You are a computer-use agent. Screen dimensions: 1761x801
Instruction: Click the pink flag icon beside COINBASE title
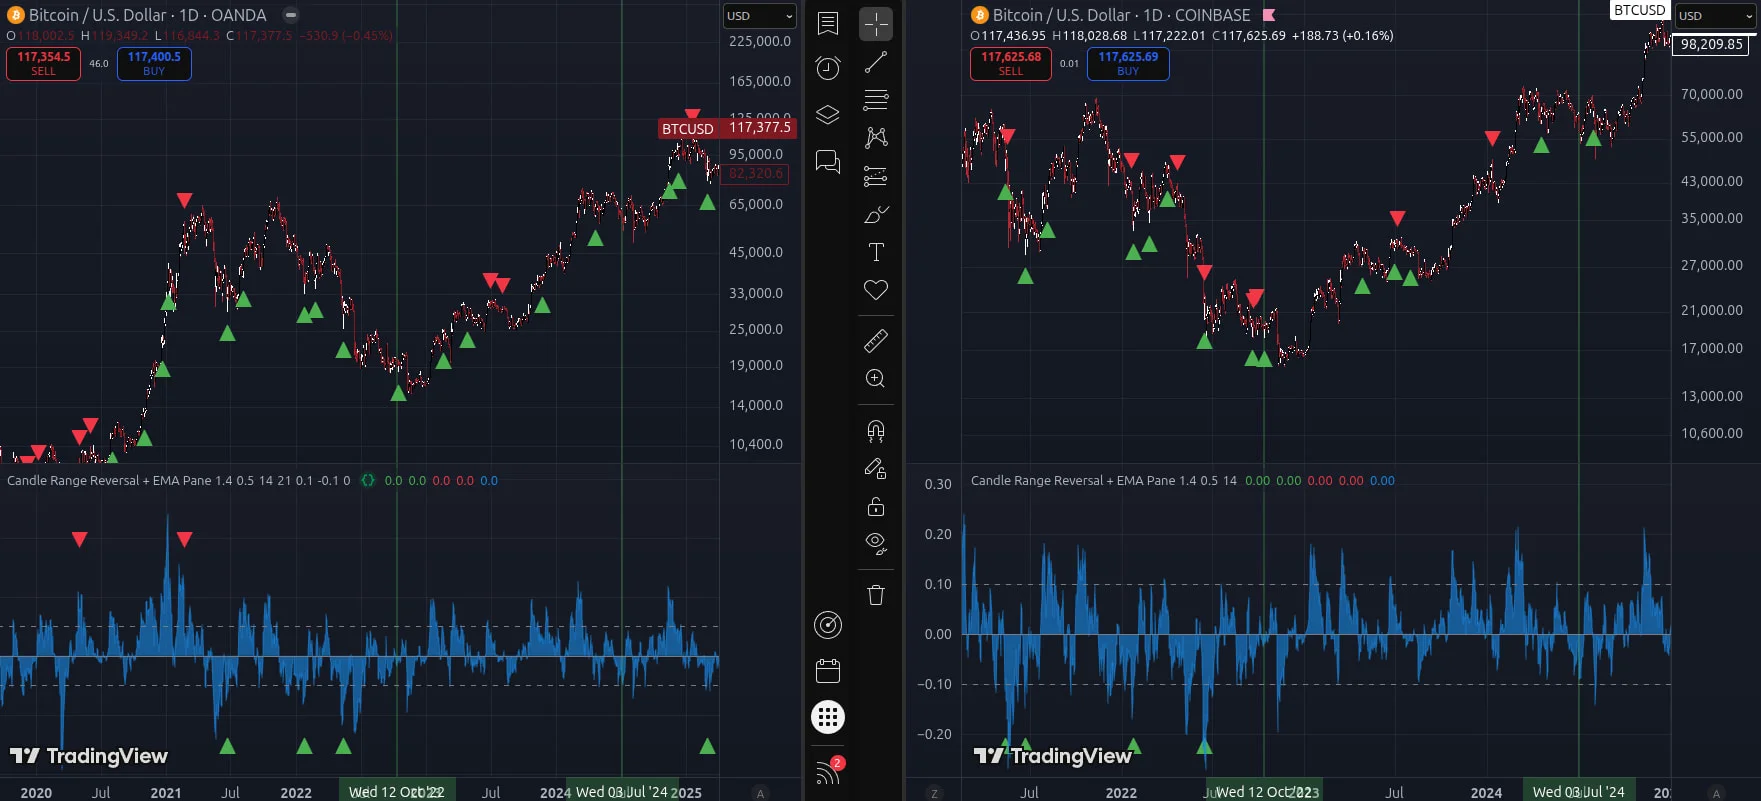(x=1269, y=15)
